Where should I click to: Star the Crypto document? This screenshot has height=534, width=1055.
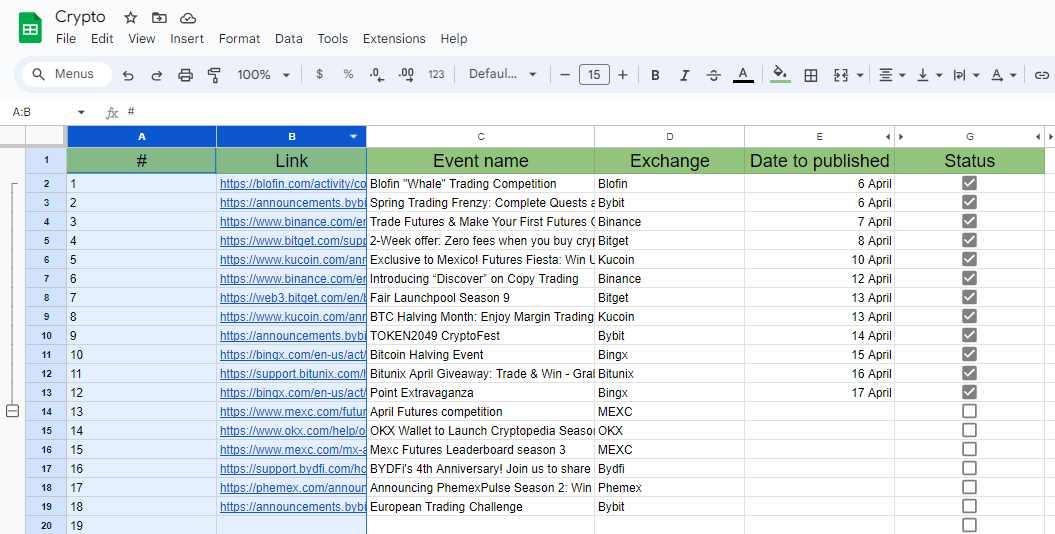[131, 17]
